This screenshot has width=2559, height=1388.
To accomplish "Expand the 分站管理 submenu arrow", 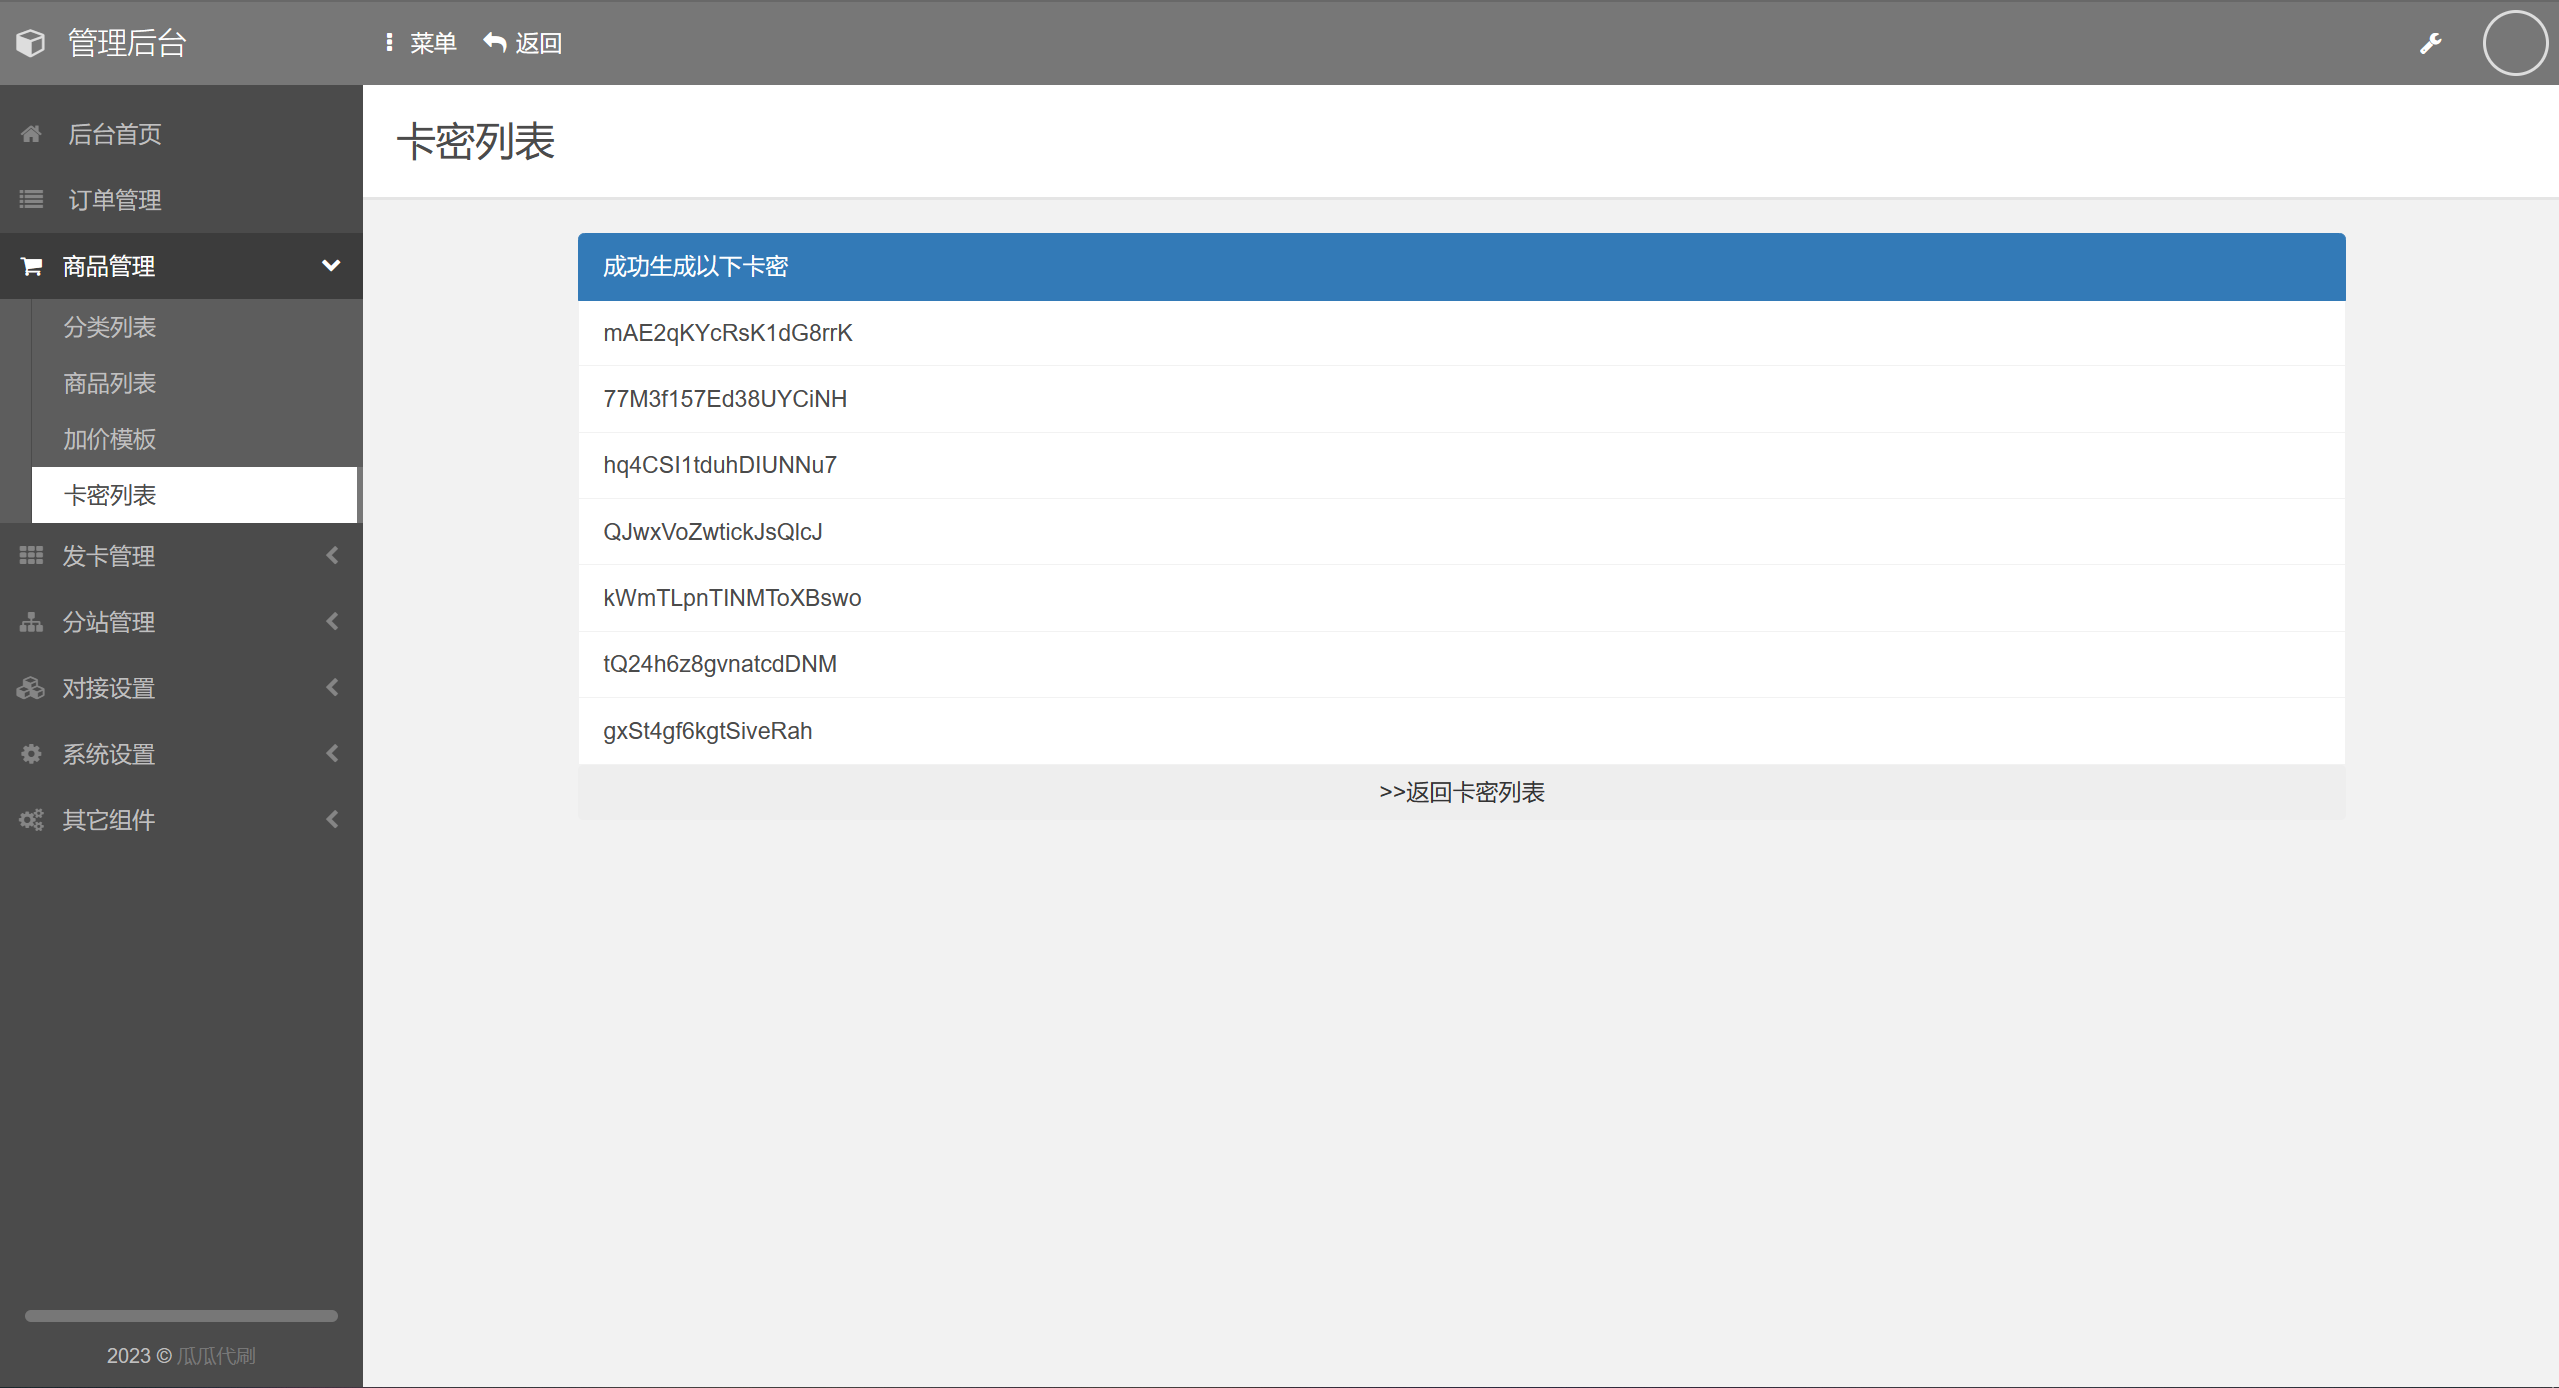I will click(x=332, y=622).
